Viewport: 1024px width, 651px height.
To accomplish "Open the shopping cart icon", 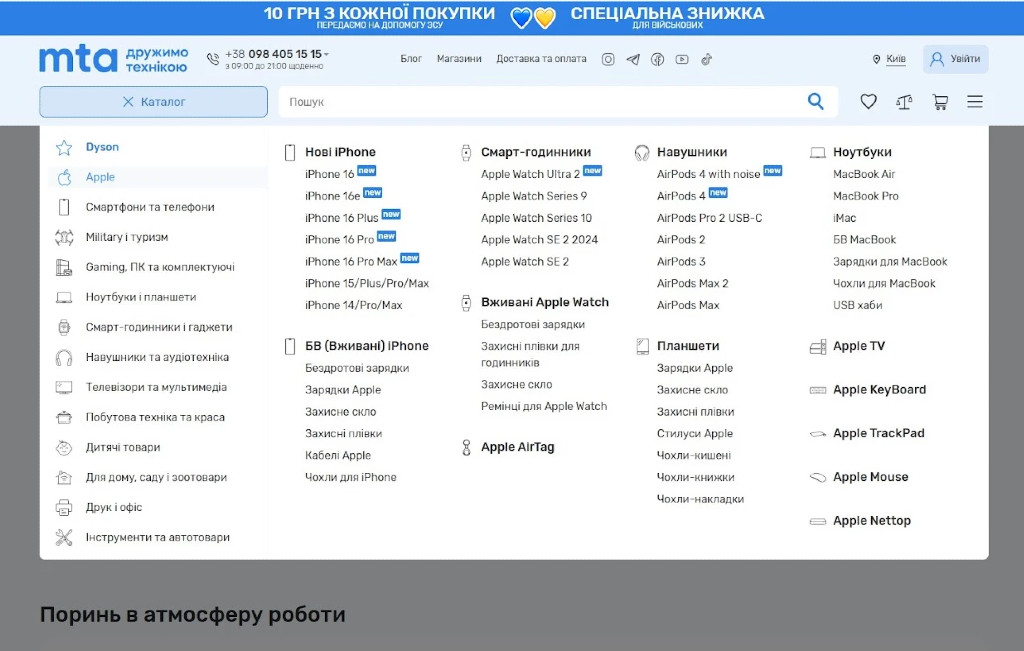I will point(940,102).
